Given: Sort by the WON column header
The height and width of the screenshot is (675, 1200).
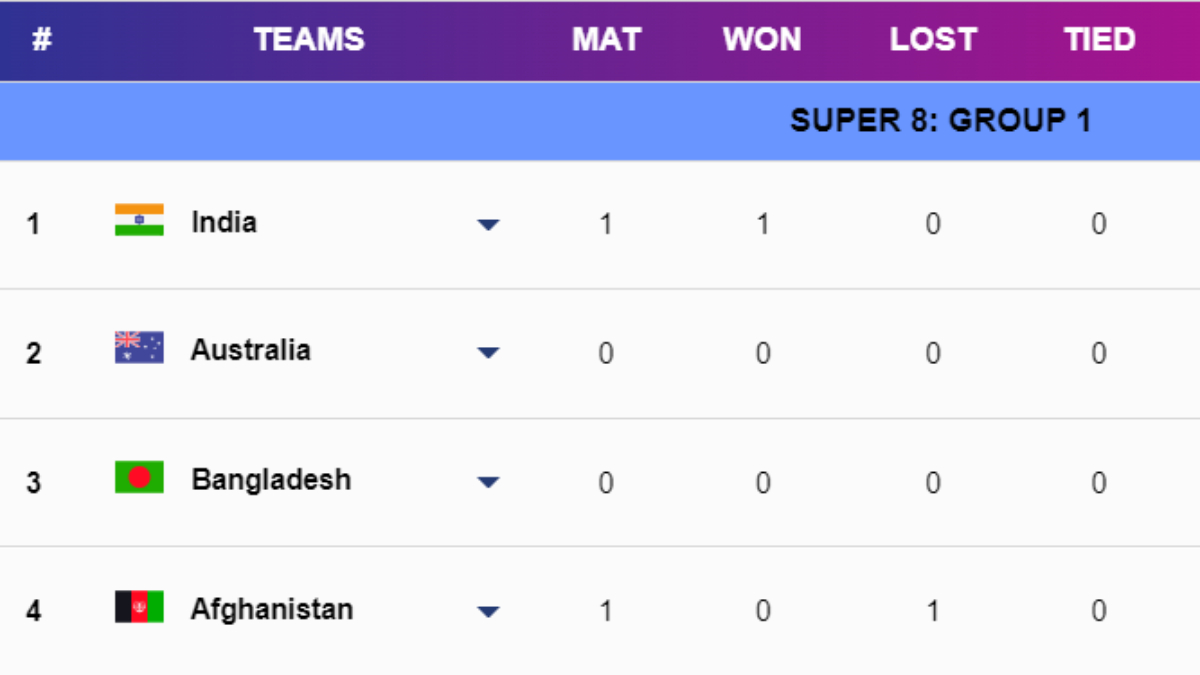Looking at the screenshot, I should coord(762,40).
